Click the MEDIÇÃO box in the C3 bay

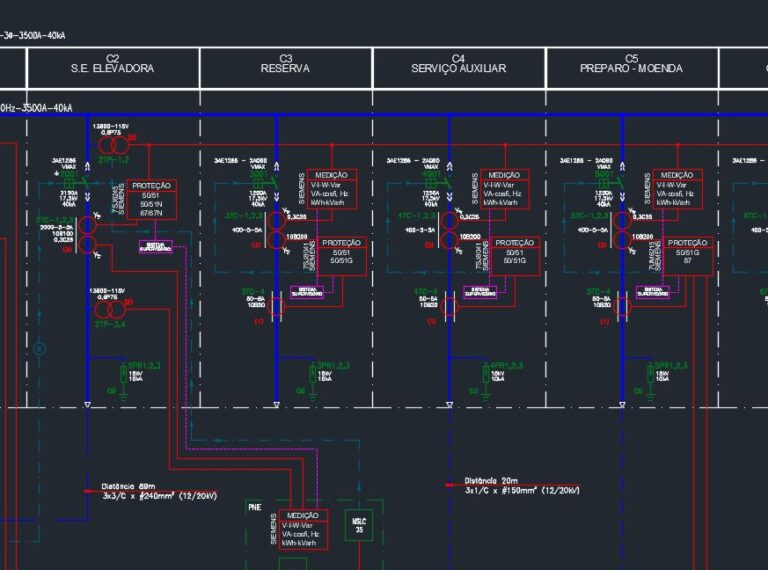point(332,188)
